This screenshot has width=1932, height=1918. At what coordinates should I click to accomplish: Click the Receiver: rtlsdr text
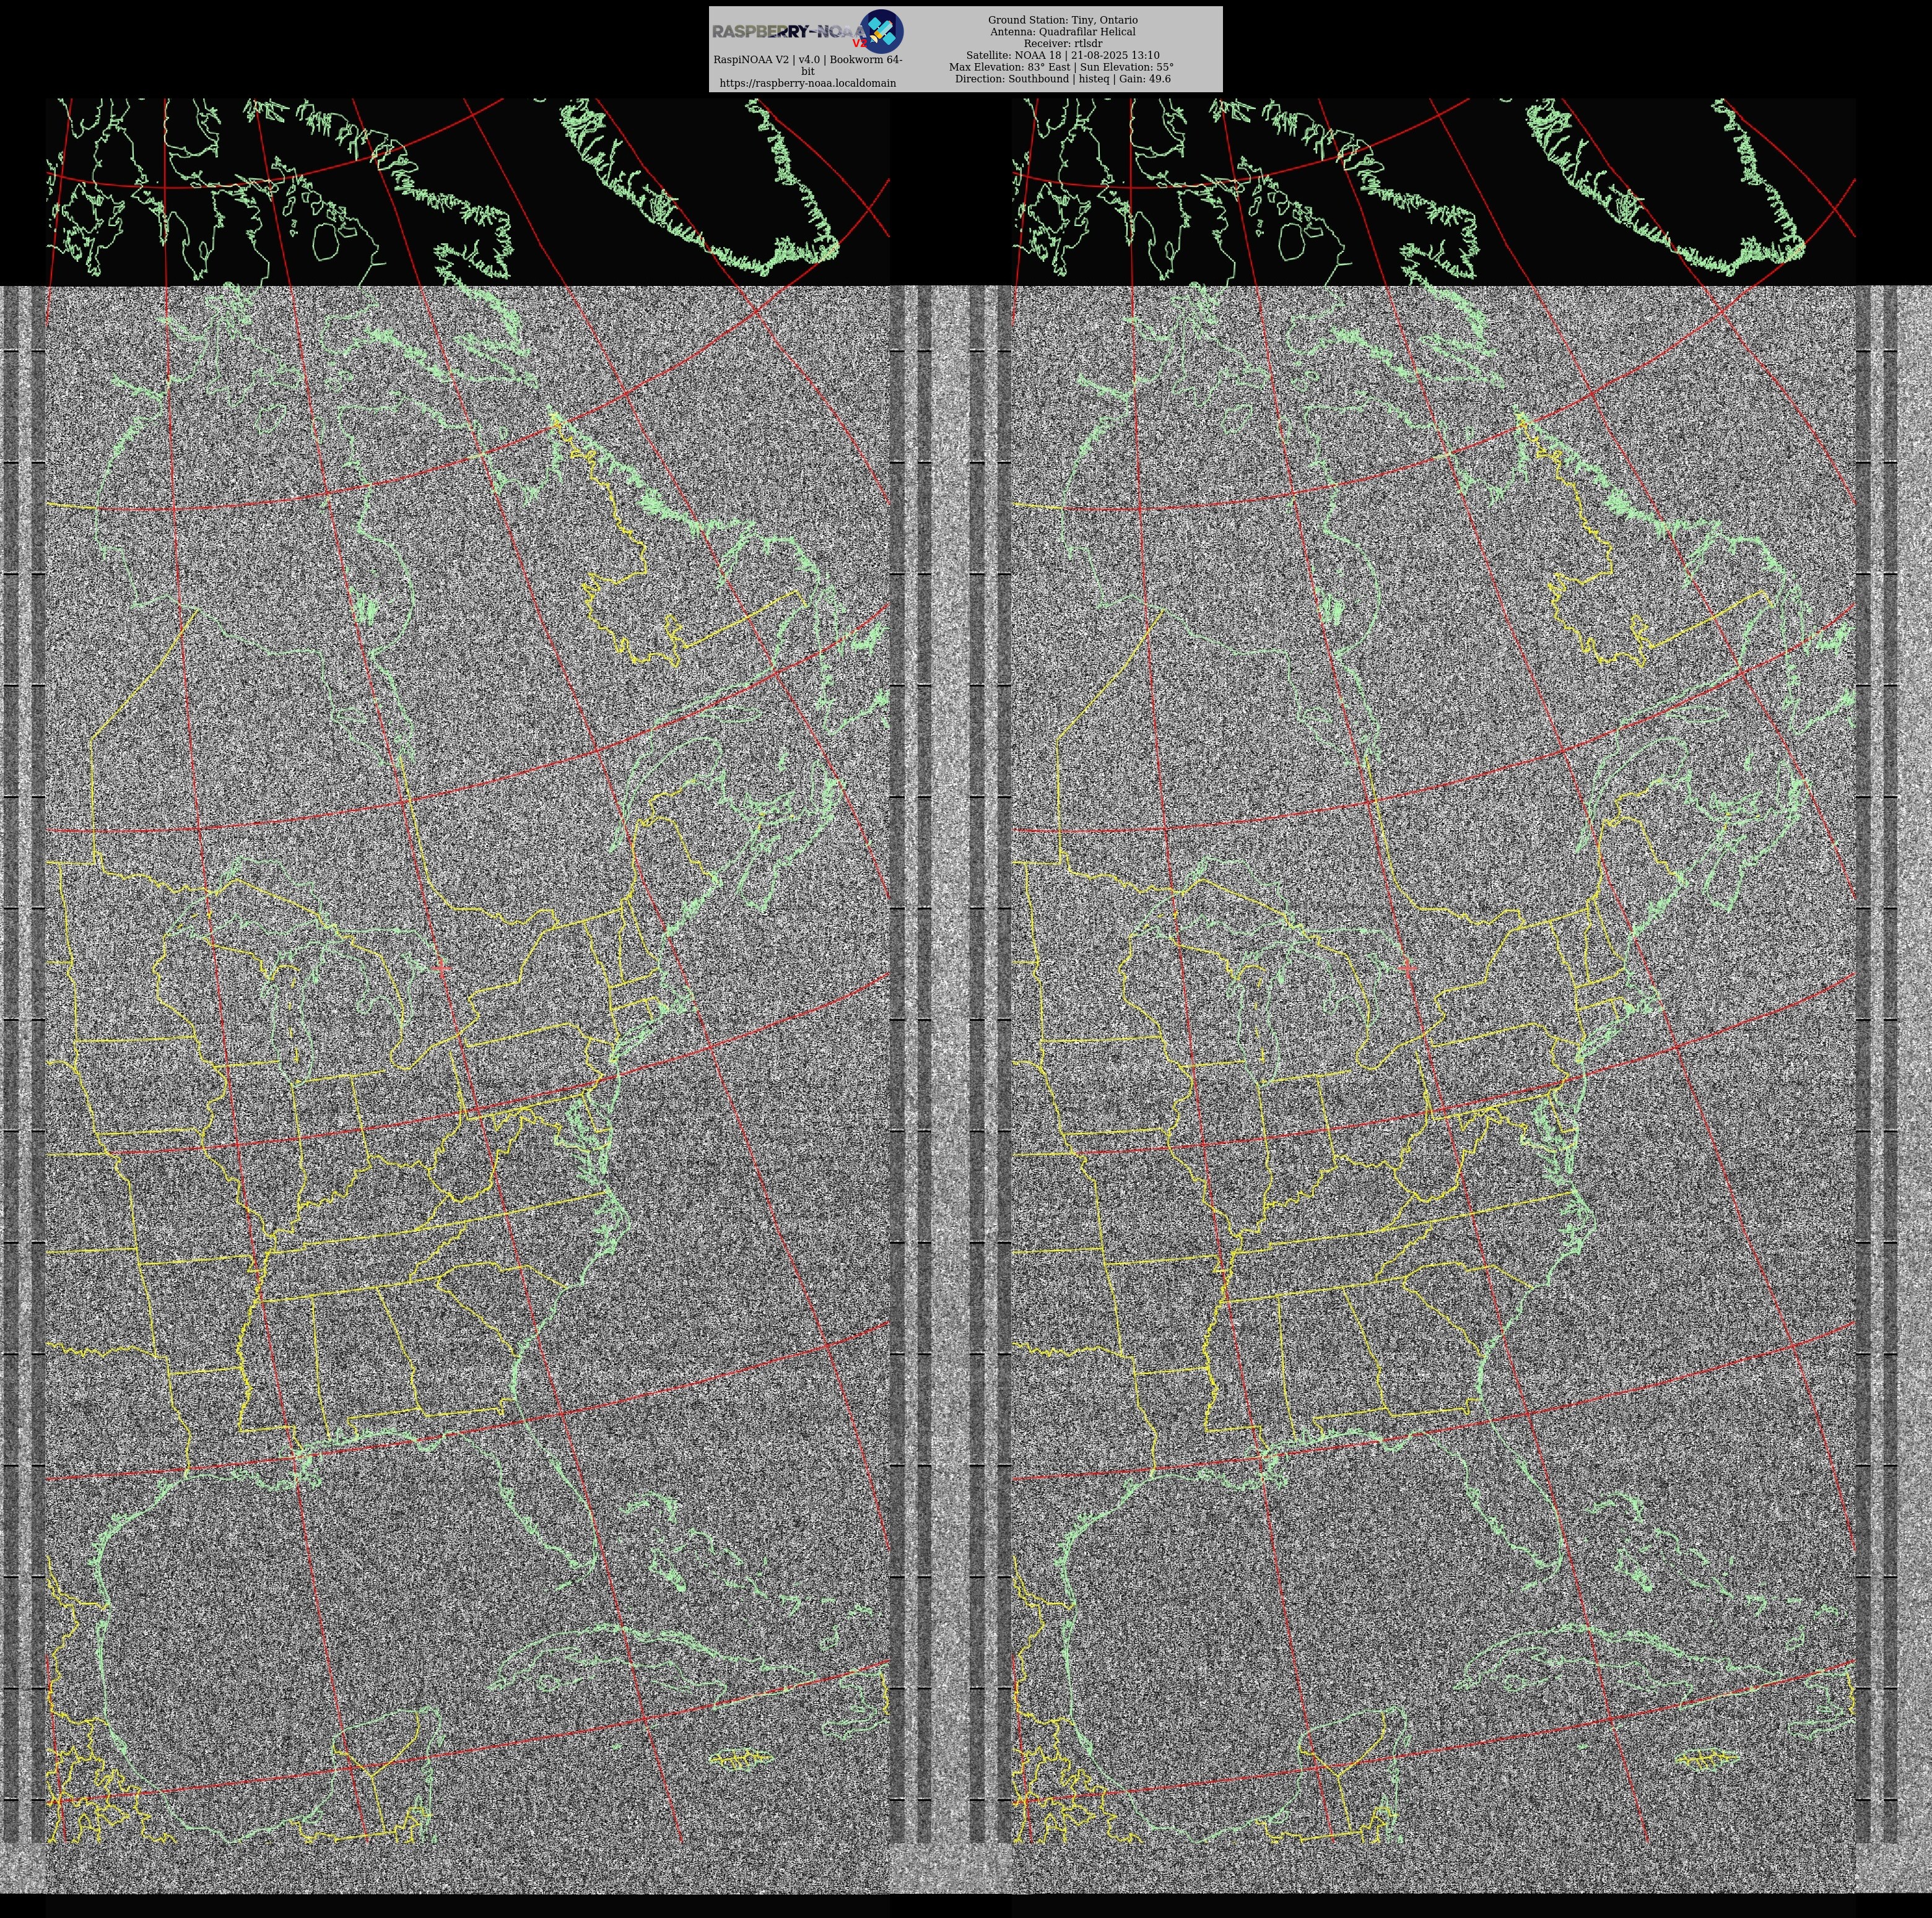pyautogui.click(x=1062, y=44)
